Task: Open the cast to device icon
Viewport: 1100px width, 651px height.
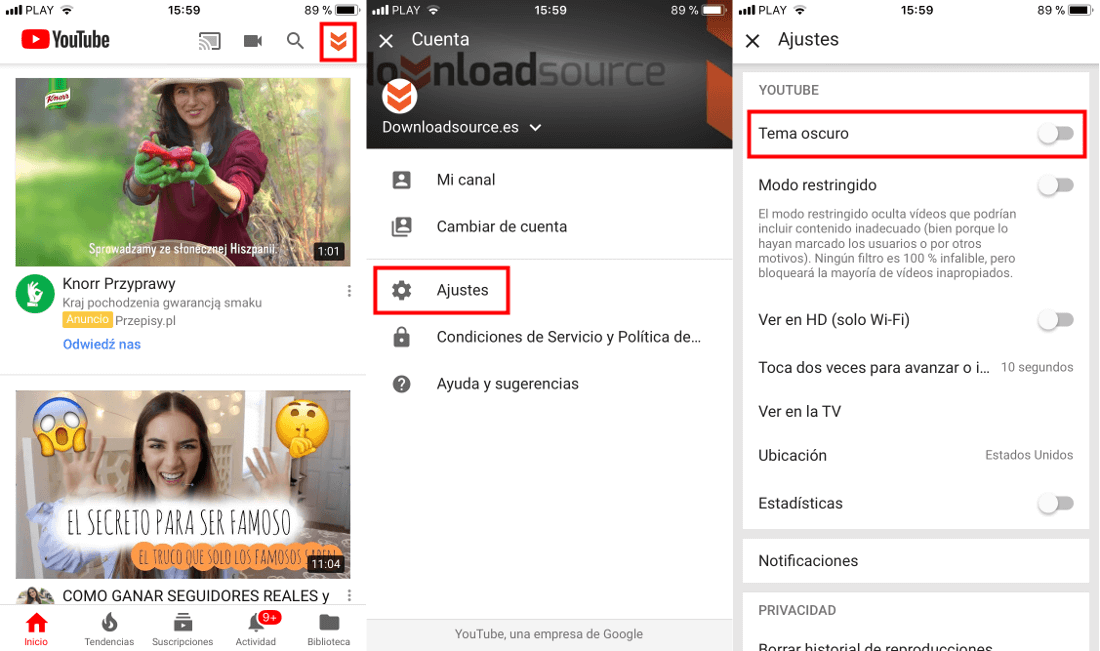Action: [x=209, y=41]
